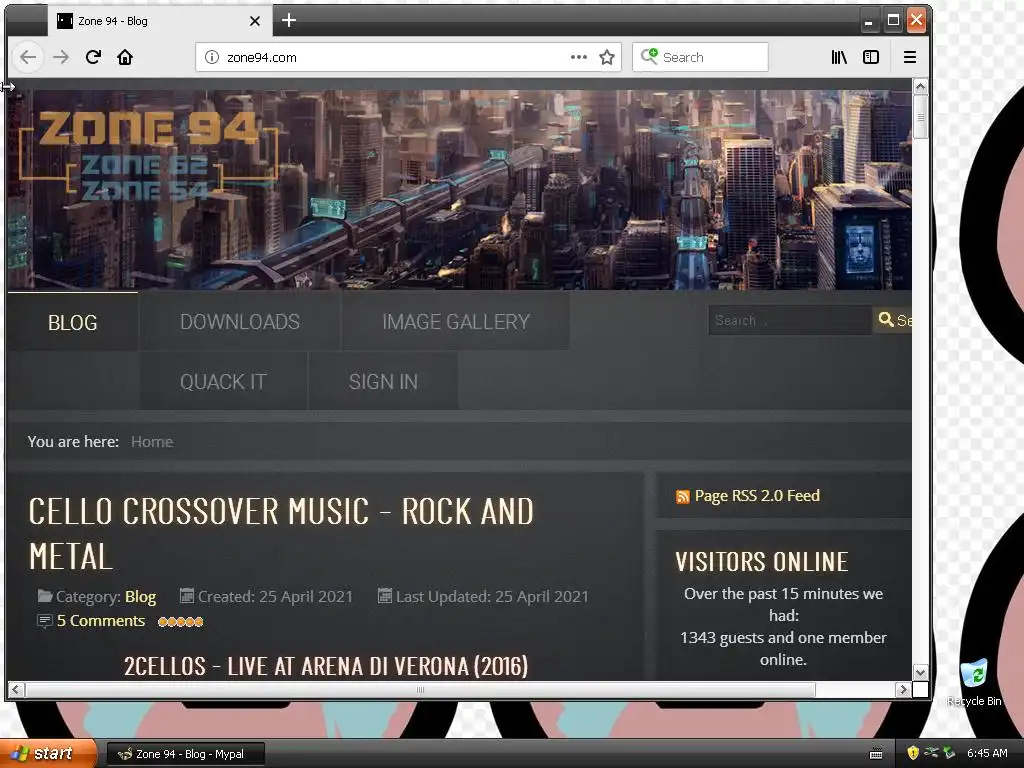Viewport: 1024px width, 768px height.
Task: Click the five-star article rating
Action: 180,622
